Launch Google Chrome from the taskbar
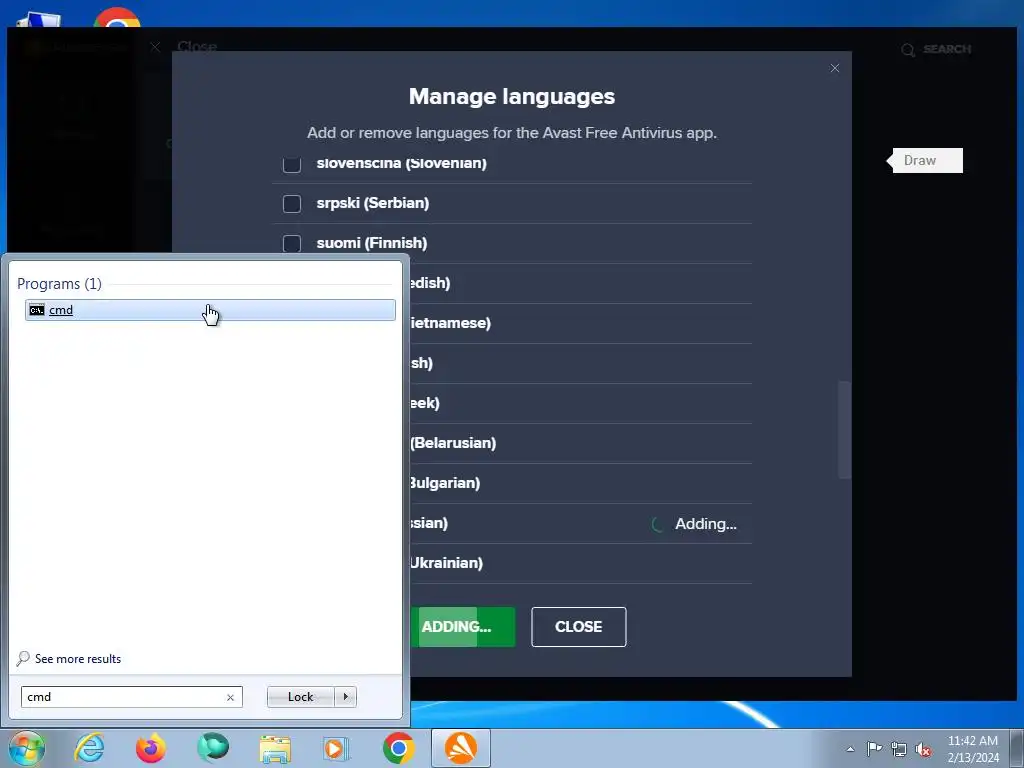The height and width of the screenshot is (768, 1024). [399, 748]
